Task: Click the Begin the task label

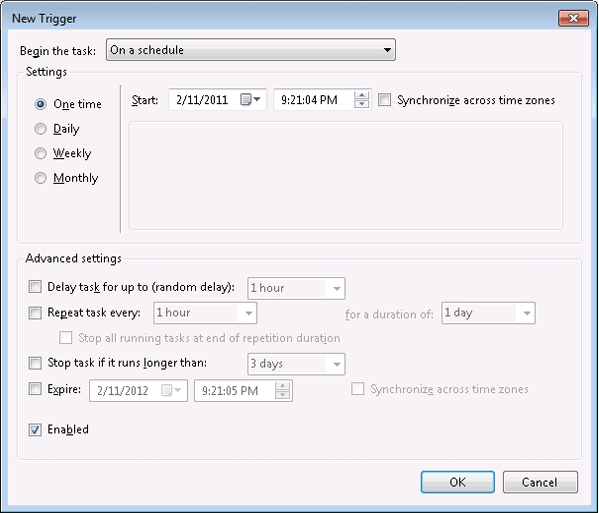Action: [58, 51]
